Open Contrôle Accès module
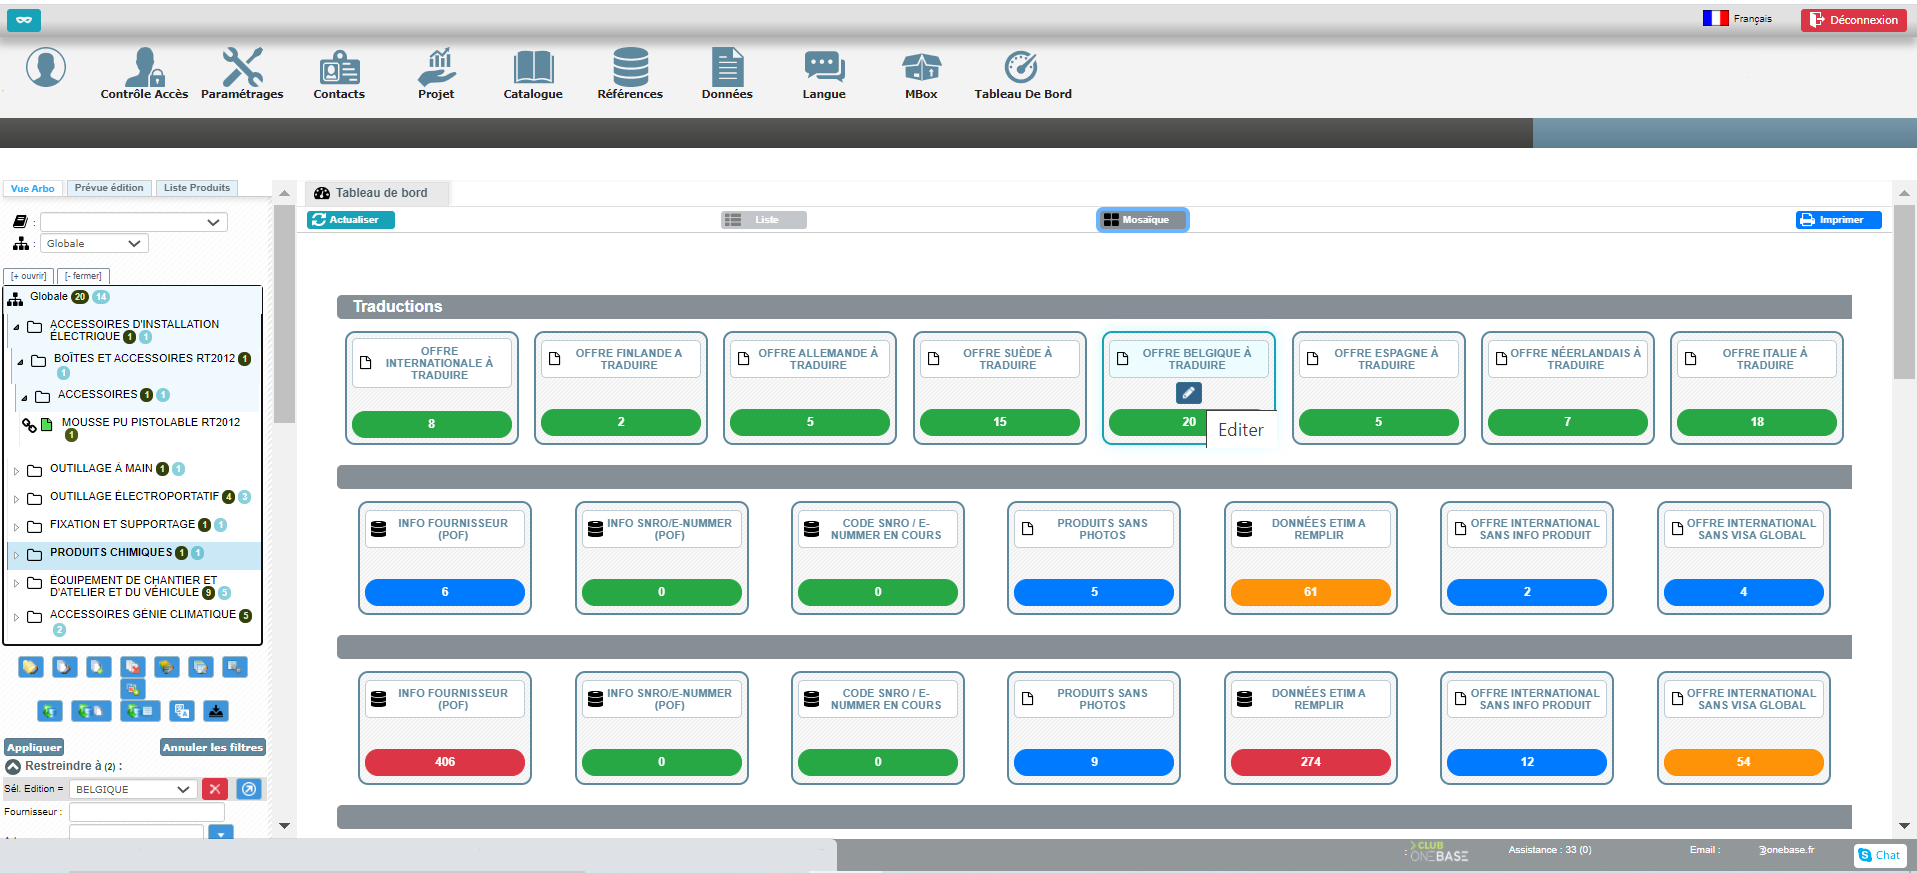The width and height of the screenshot is (1917, 873). 144,74
